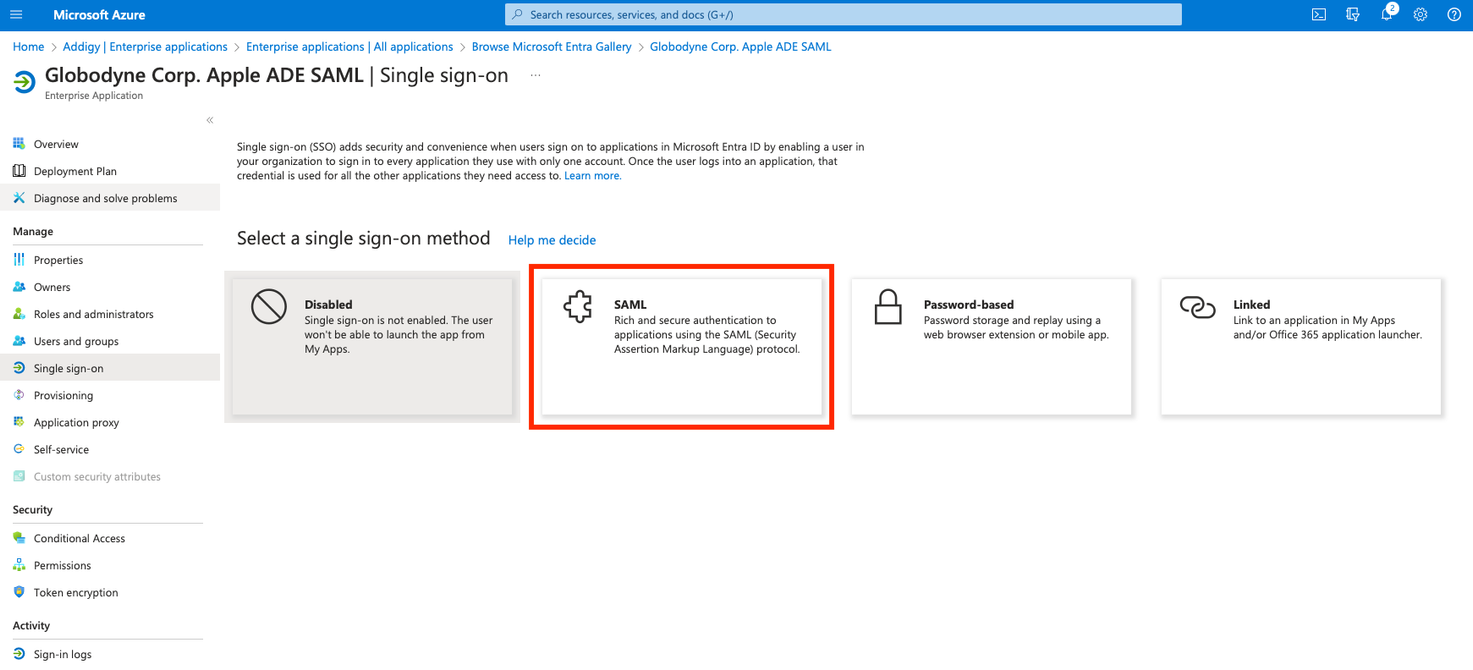Open Cloud Shell from top bar
Viewport: 1473px width, 670px height.
click(1319, 15)
